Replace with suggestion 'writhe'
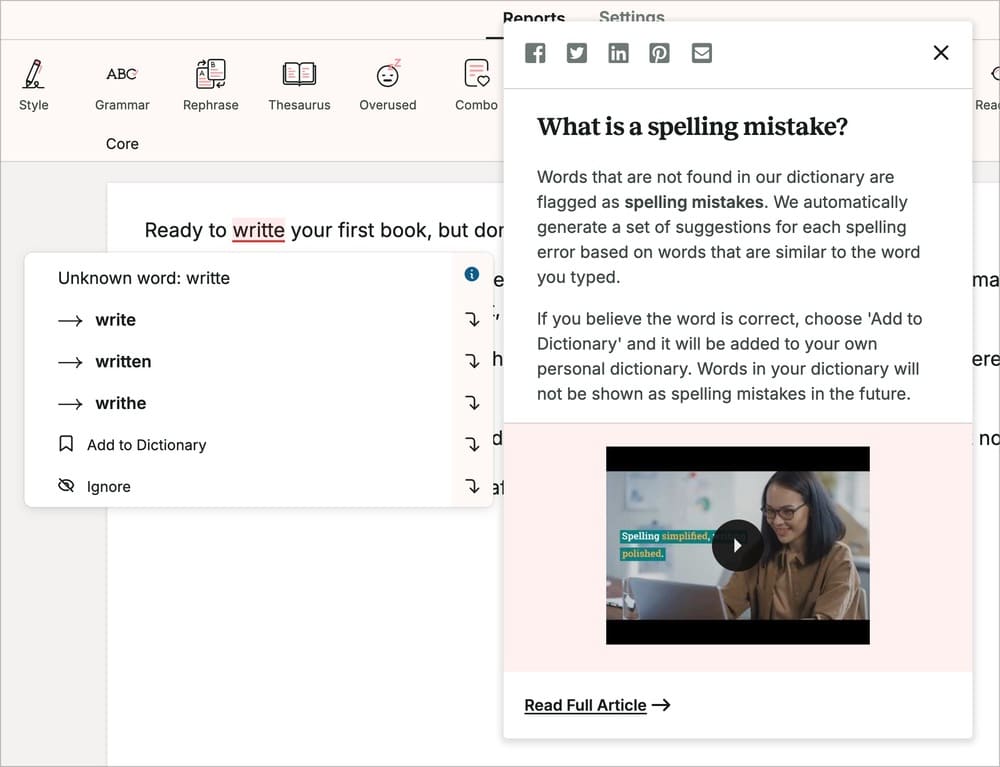This screenshot has height=767, width=1000. pos(121,403)
